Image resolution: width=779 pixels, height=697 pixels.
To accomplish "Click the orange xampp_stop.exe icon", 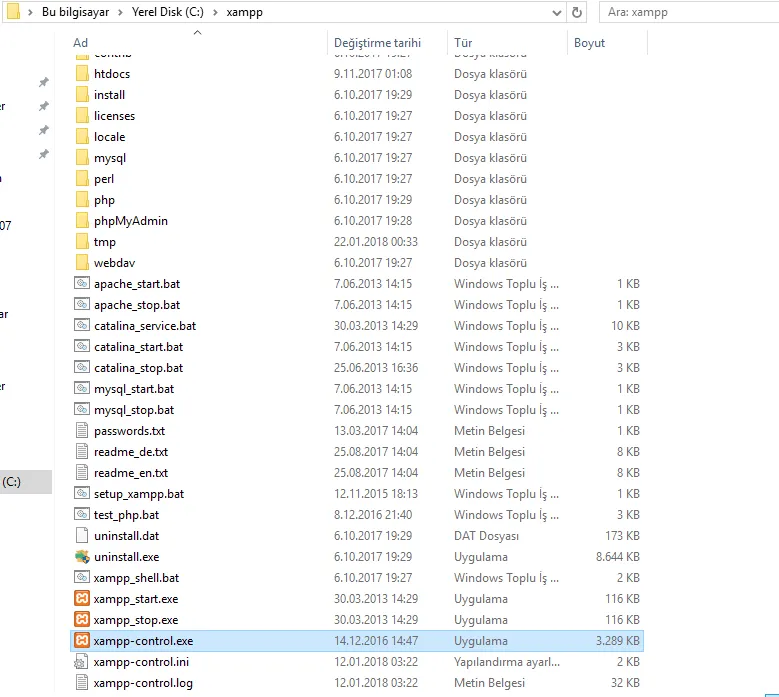I will click(x=82, y=620).
